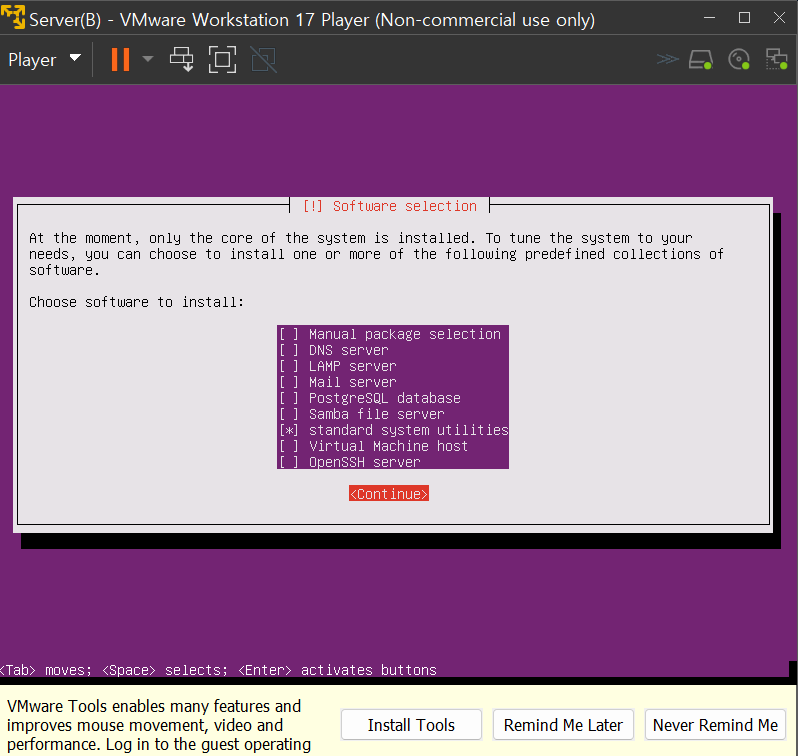This screenshot has width=798, height=756.
Task: Click the Server(B) window title text
Action: click(312, 20)
